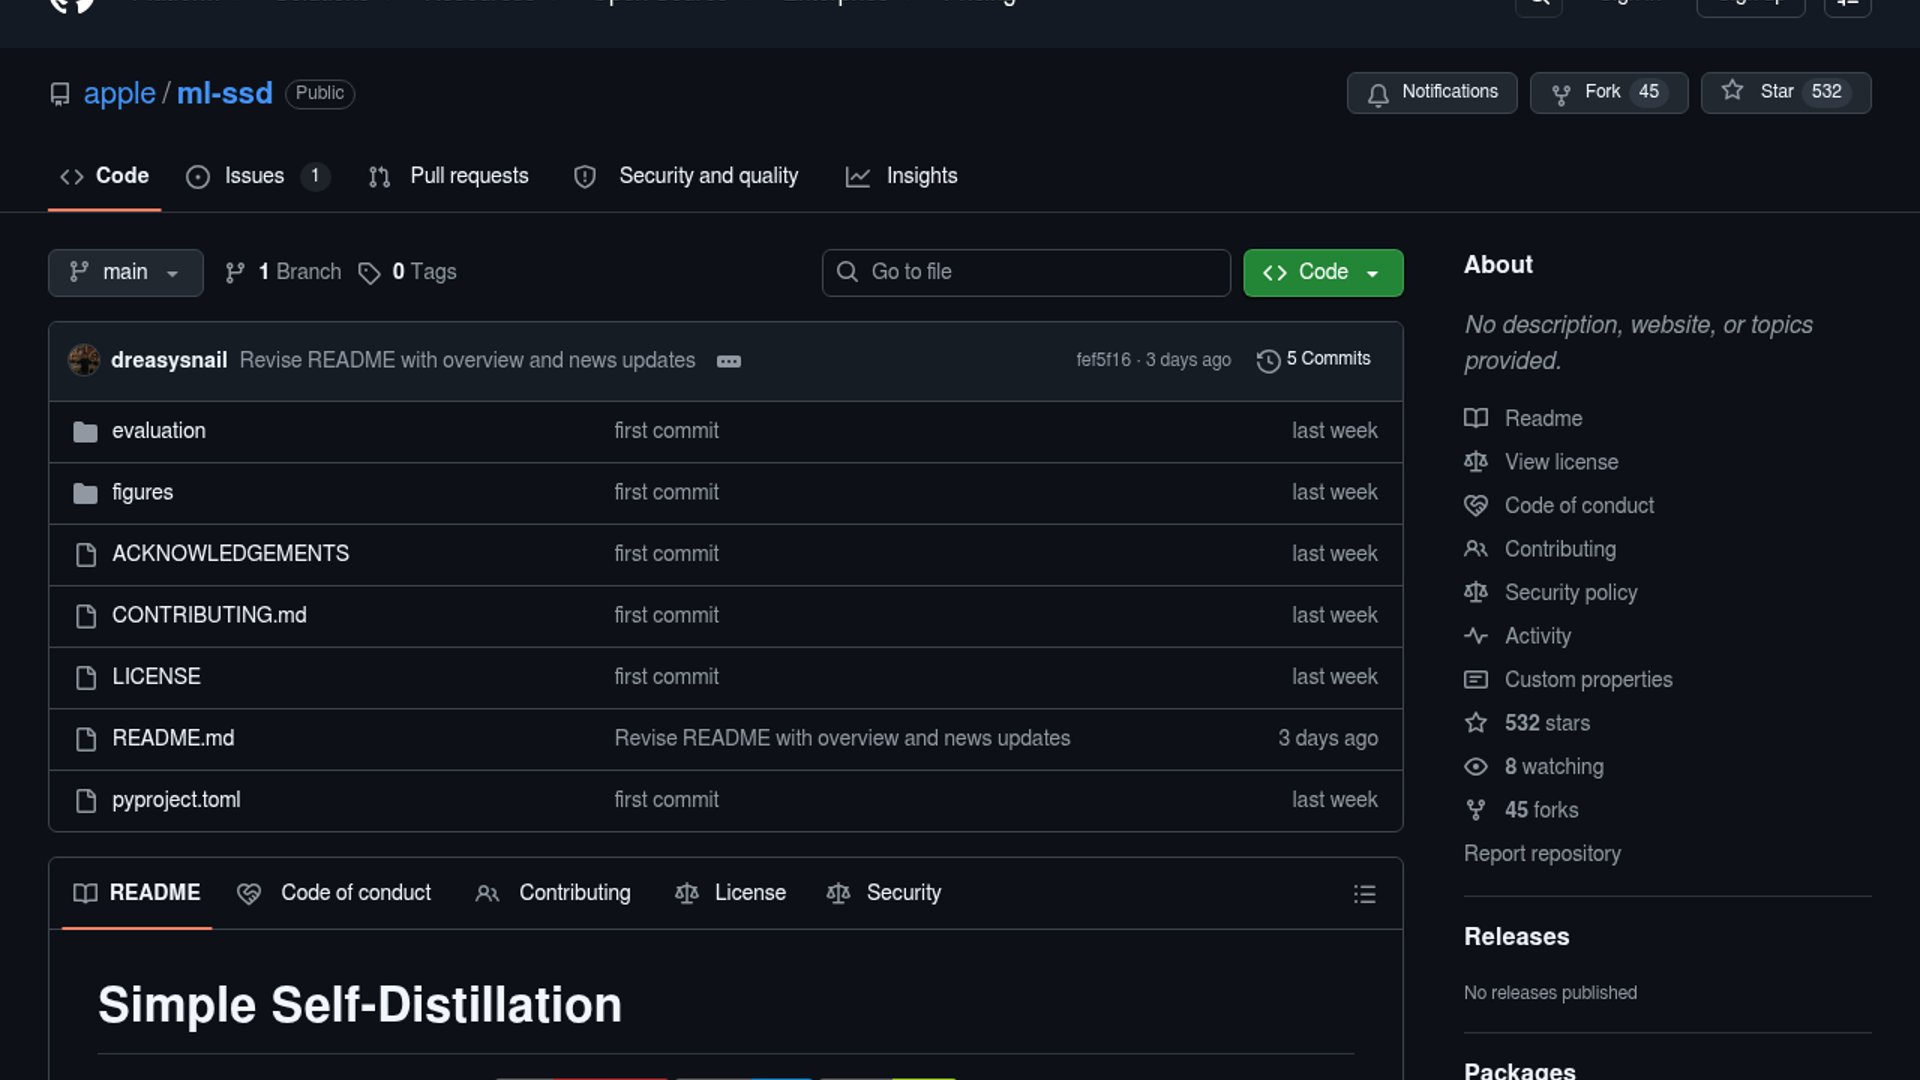The height and width of the screenshot is (1080, 1920).
Task: Click the watching eye icon in About
Action: pyautogui.click(x=1475, y=767)
